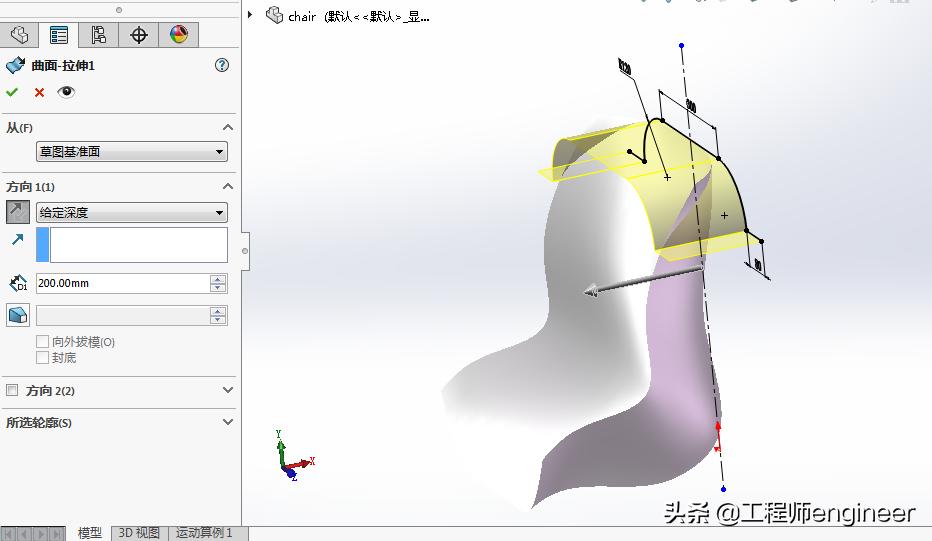Image resolution: width=932 pixels, height=541 pixels.
Task: Expand the 所选轮廓(S) section
Action: click(228, 422)
